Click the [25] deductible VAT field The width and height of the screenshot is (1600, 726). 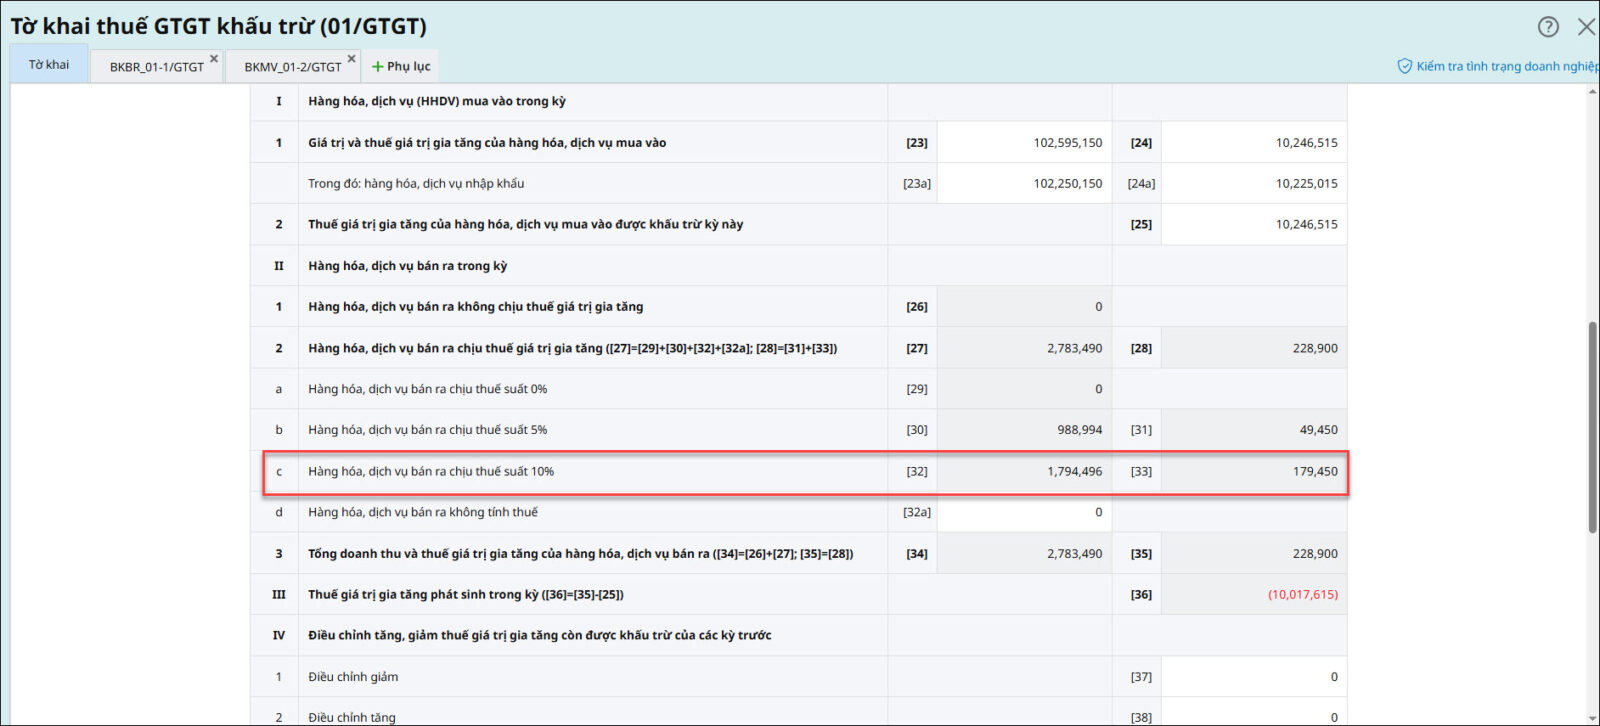click(1253, 225)
